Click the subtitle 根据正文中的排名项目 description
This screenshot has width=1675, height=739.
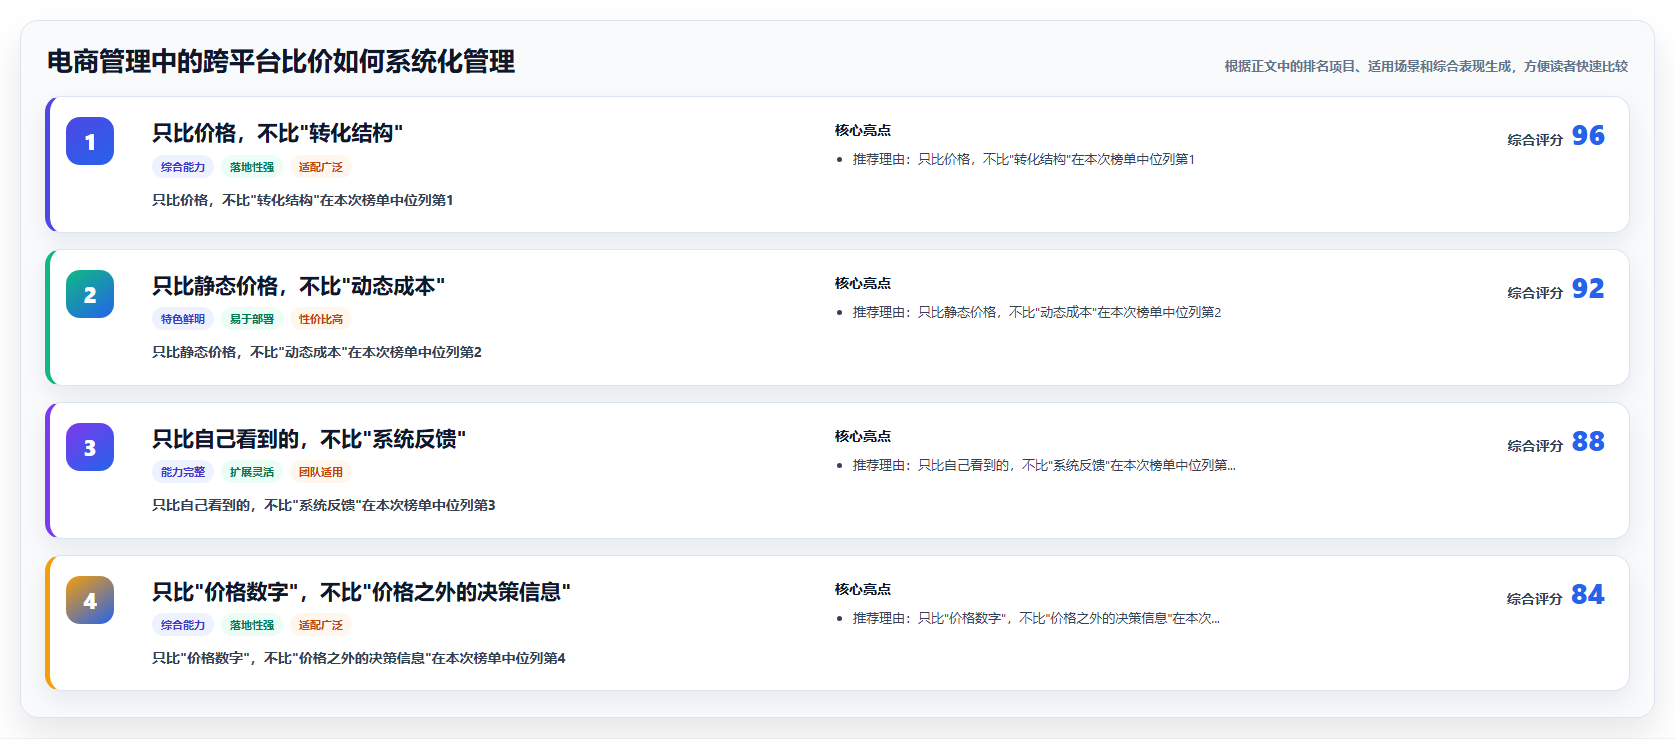(1426, 66)
